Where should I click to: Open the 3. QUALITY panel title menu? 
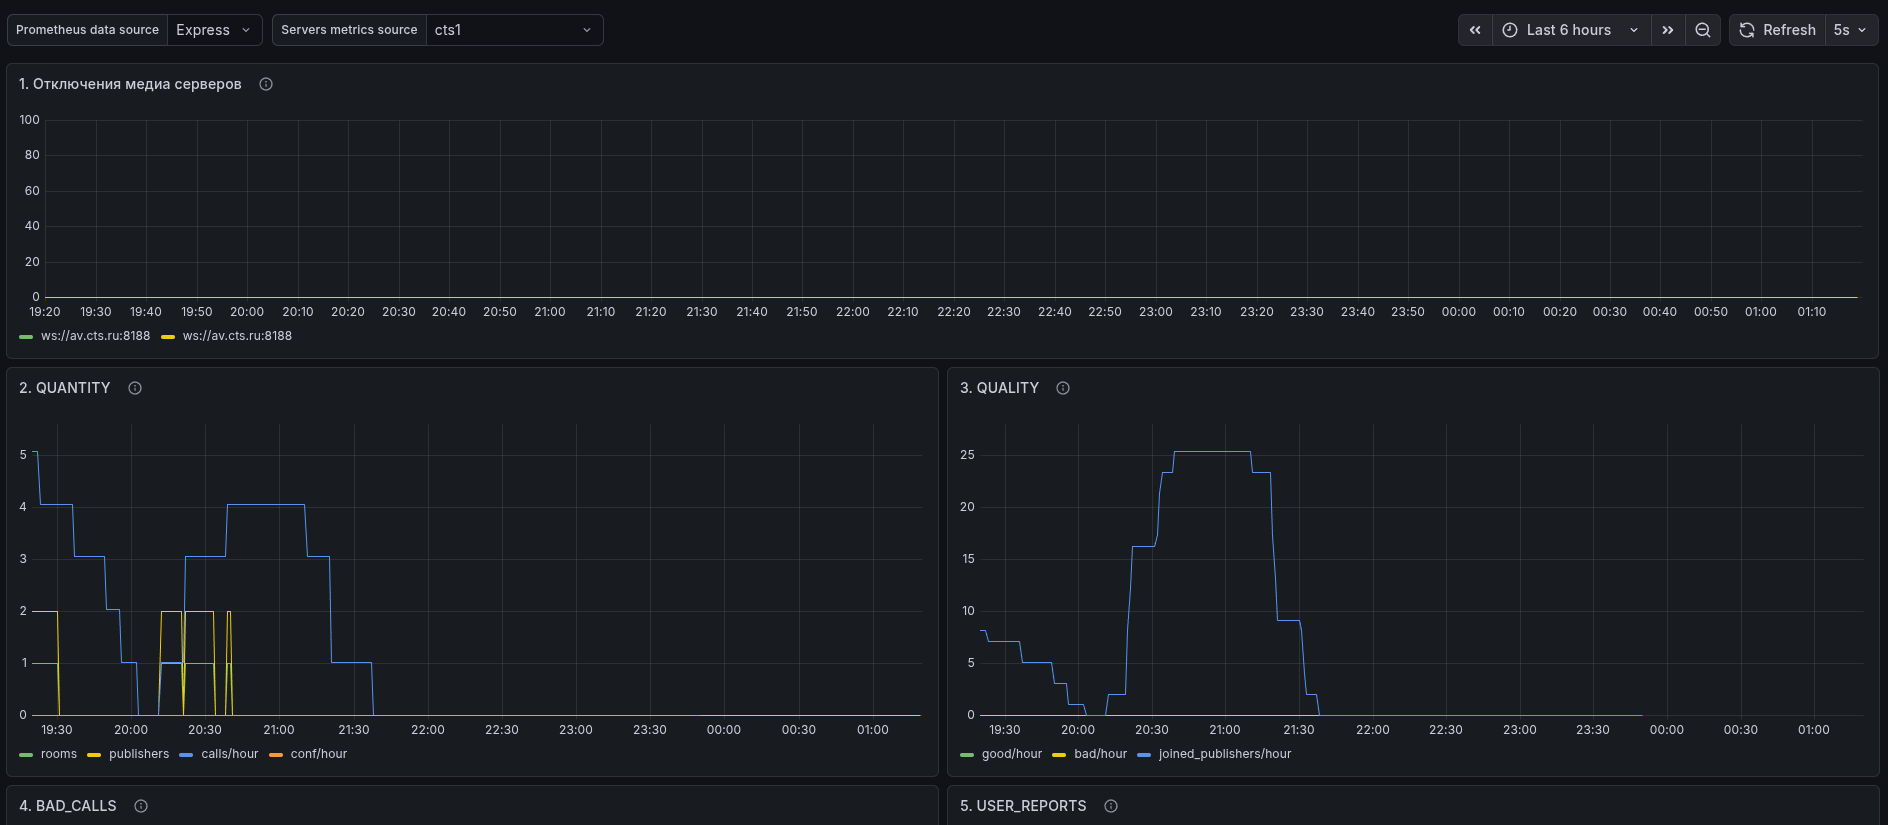pyautogui.click(x=999, y=388)
